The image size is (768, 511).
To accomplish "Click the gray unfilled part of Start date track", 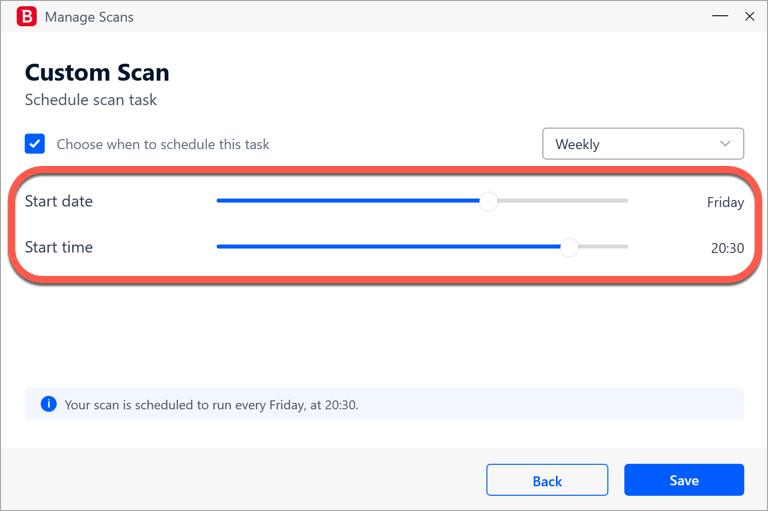I will pyautogui.click(x=563, y=201).
